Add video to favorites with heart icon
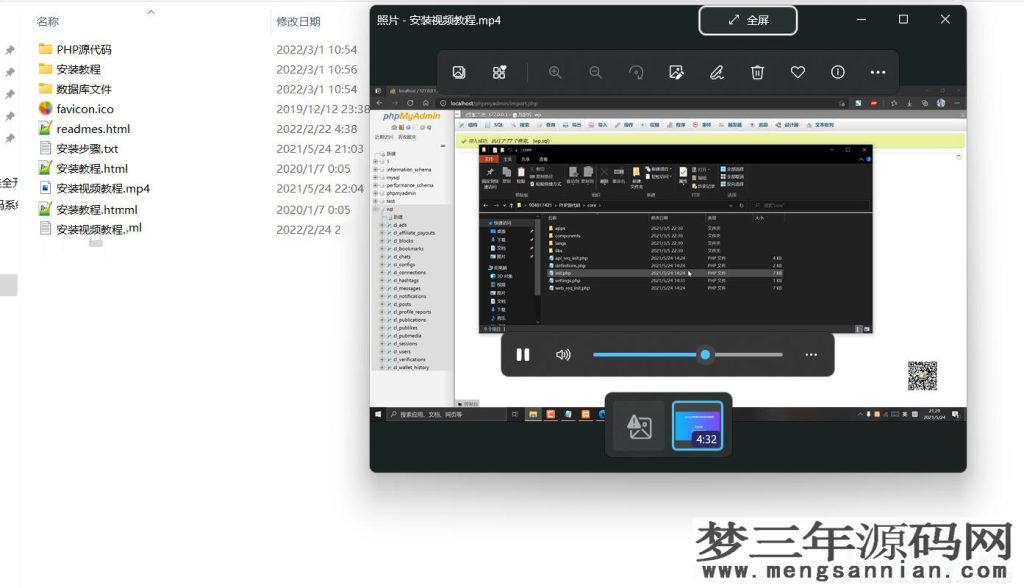This screenshot has width=1024, height=588. 797,72
